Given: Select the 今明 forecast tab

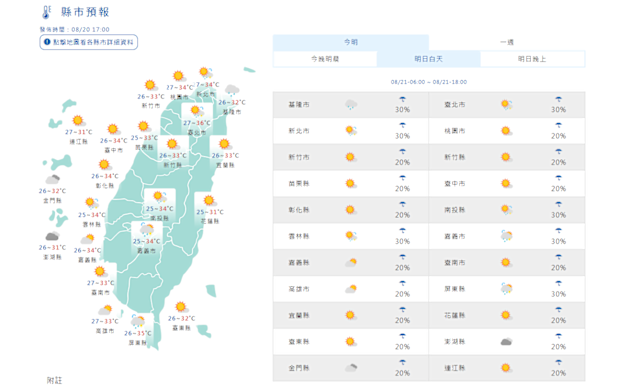Looking at the screenshot, I should tap(351, 42).
